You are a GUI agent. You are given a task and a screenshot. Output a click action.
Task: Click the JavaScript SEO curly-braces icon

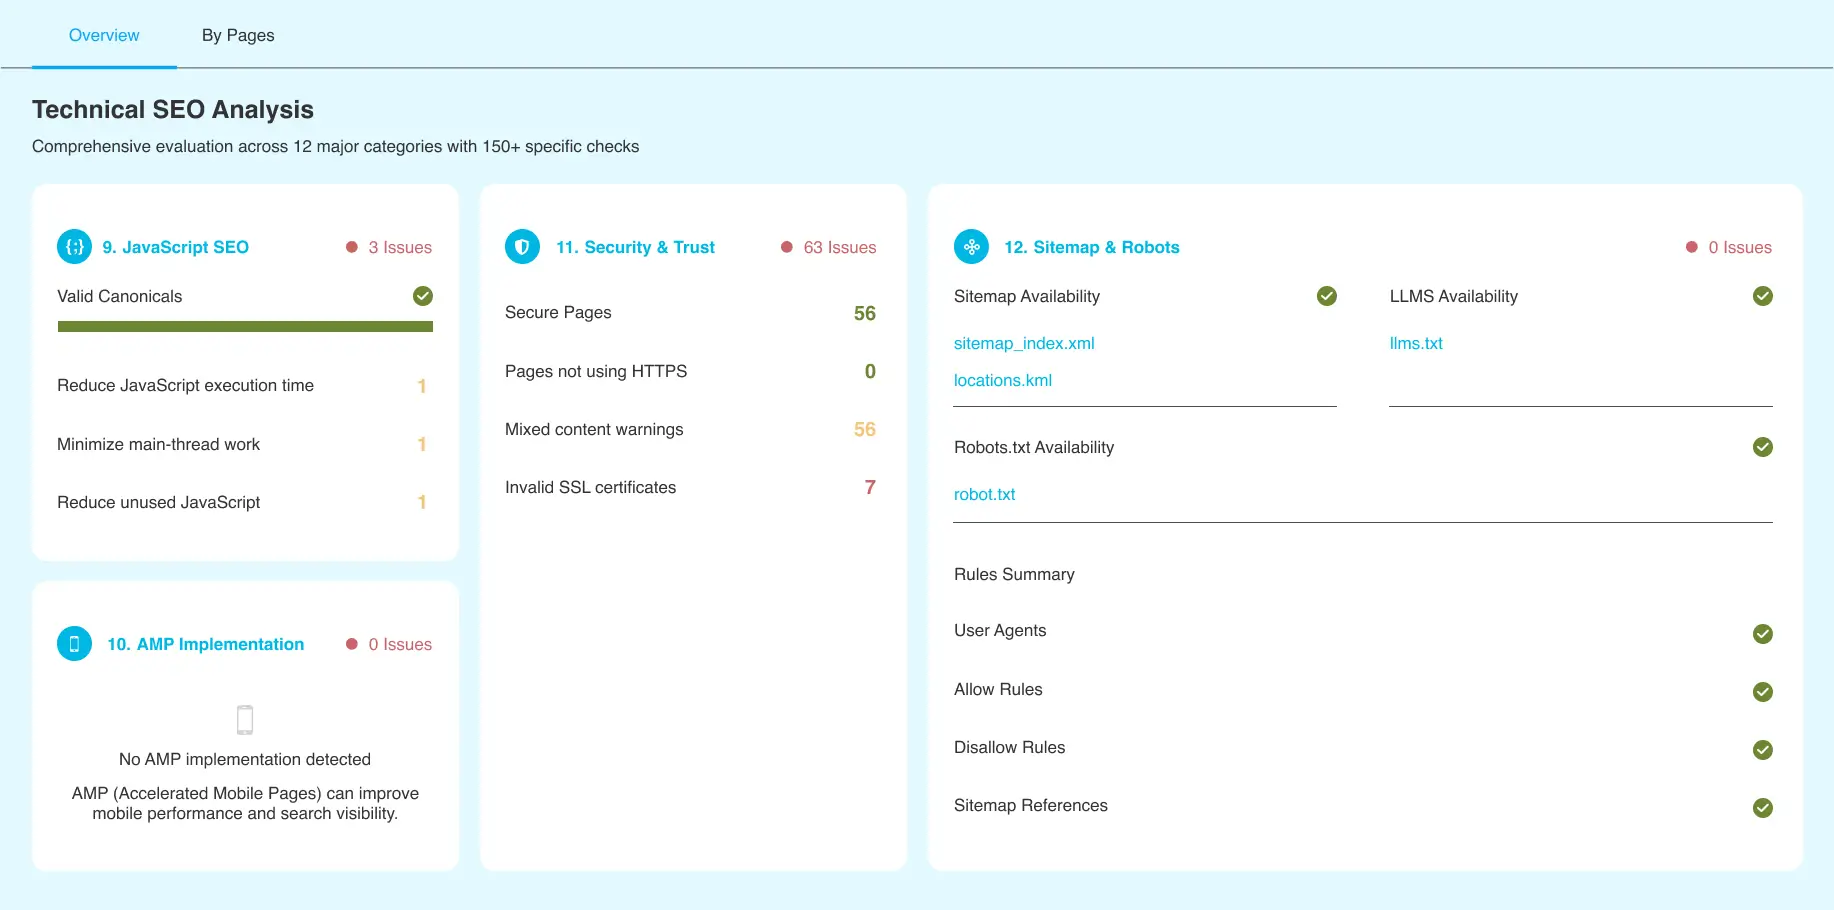tap(74, 247)
